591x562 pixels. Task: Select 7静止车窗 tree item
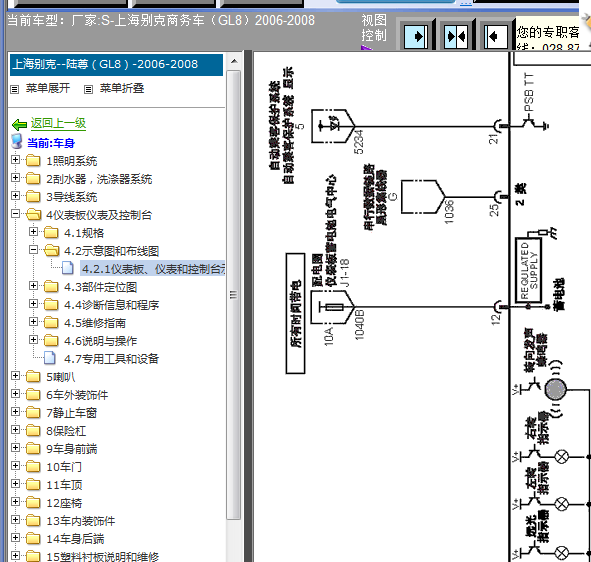click(72, 413)
